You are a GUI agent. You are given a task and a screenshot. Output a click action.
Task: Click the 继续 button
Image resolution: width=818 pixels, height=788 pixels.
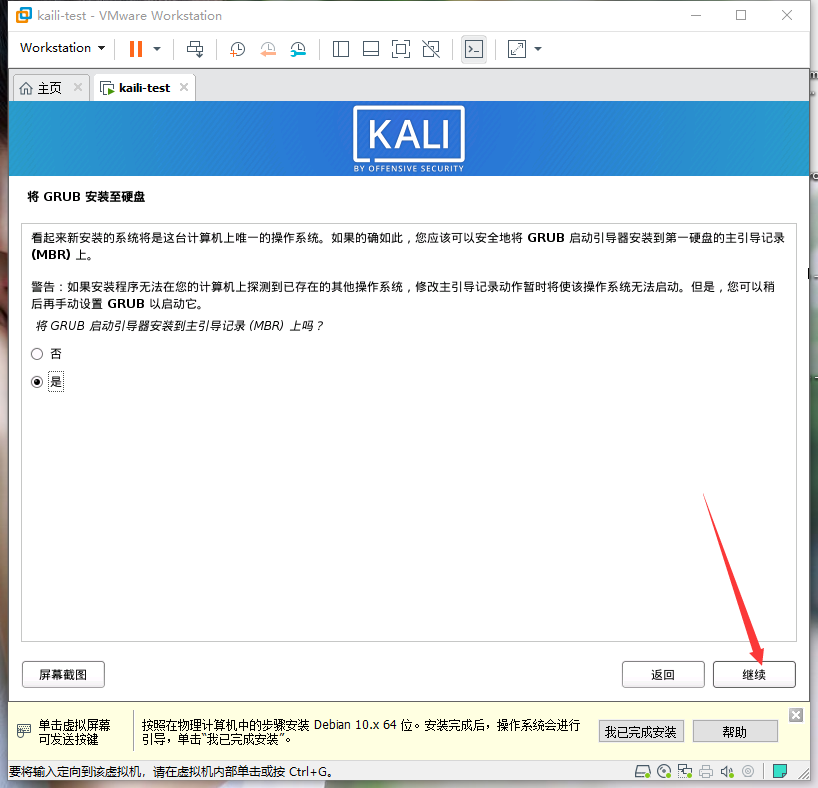coord(753,674)
